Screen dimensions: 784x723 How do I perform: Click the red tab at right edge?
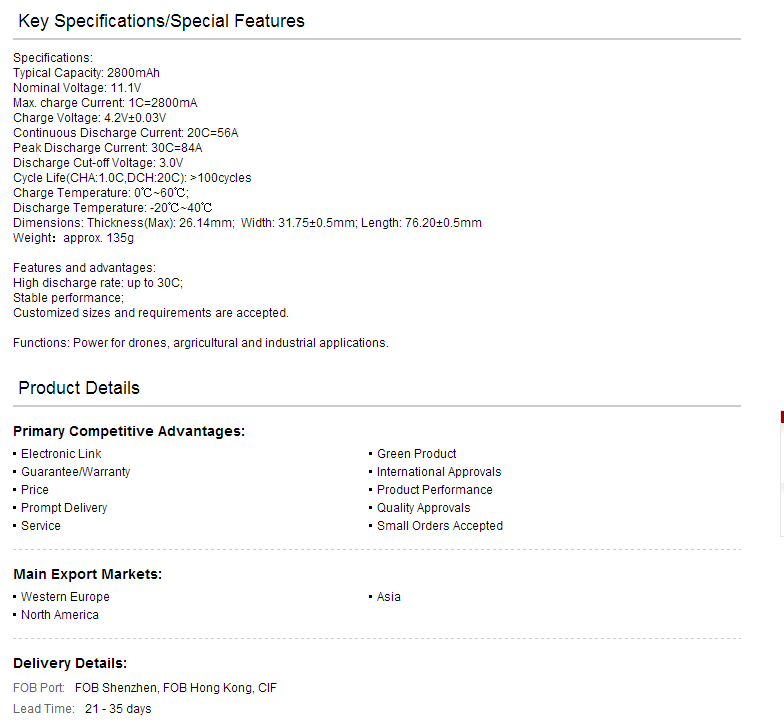coord(782,417)
